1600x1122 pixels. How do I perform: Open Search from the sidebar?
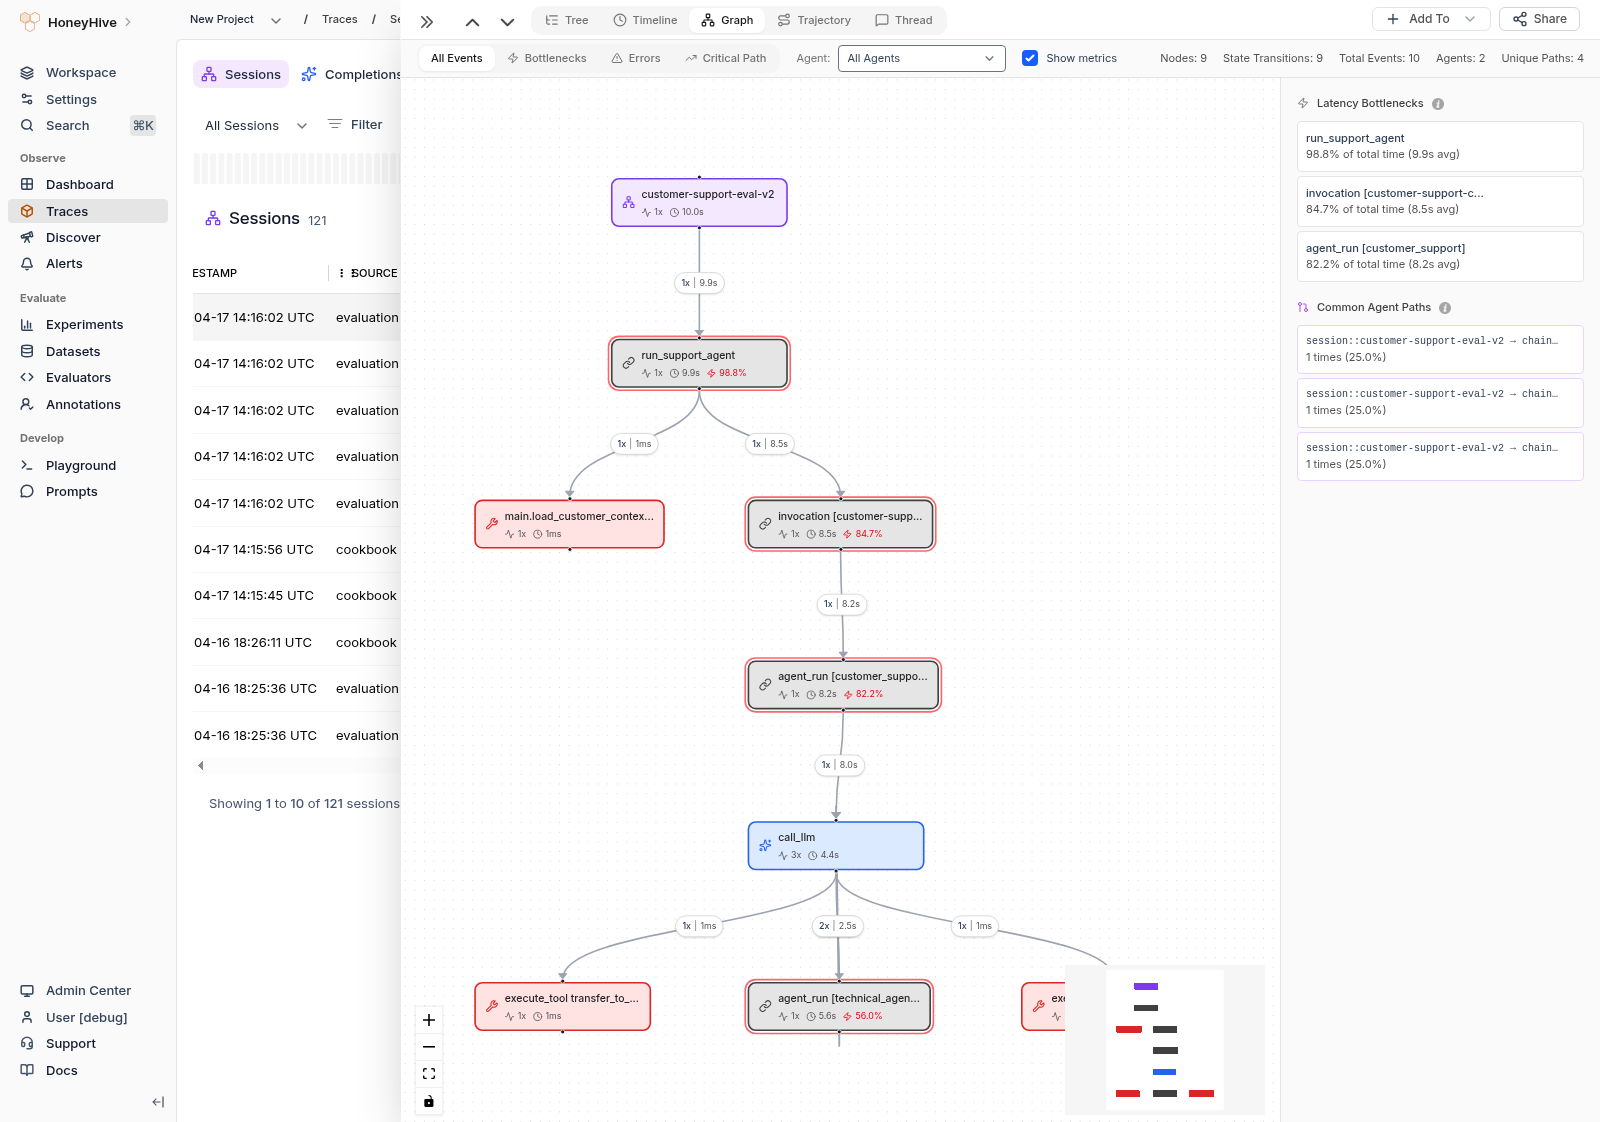(x=67, y=125)
